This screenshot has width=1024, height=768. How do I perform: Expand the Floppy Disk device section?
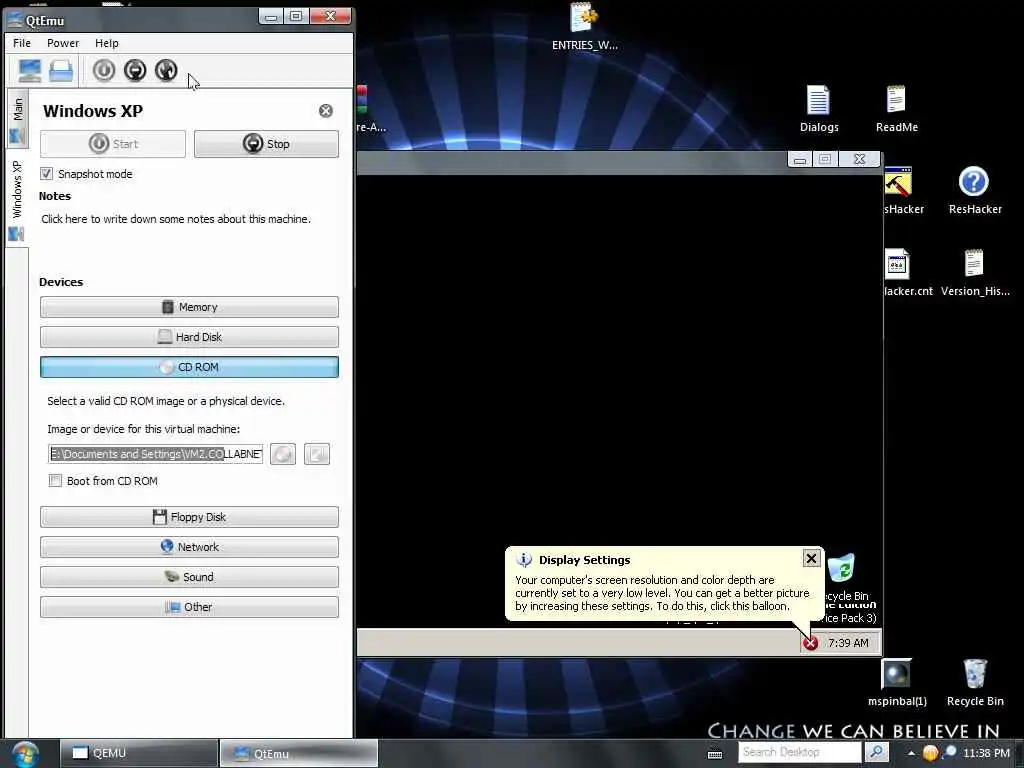tap(189, 517)
